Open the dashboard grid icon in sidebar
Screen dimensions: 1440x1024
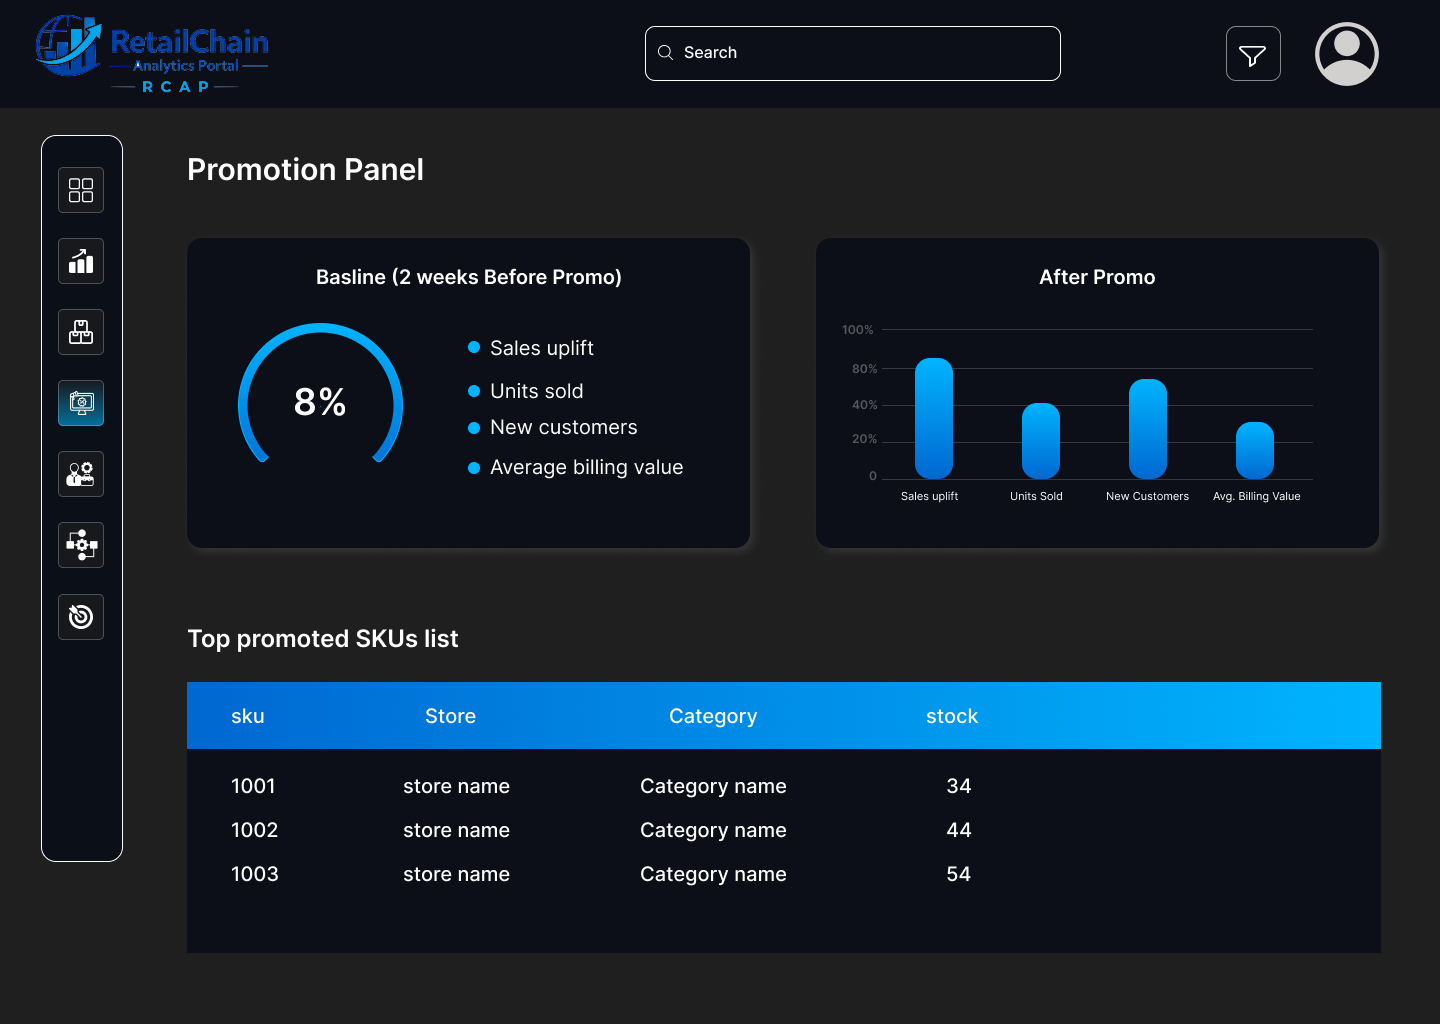pyautogui.click(x=81, y=189)
